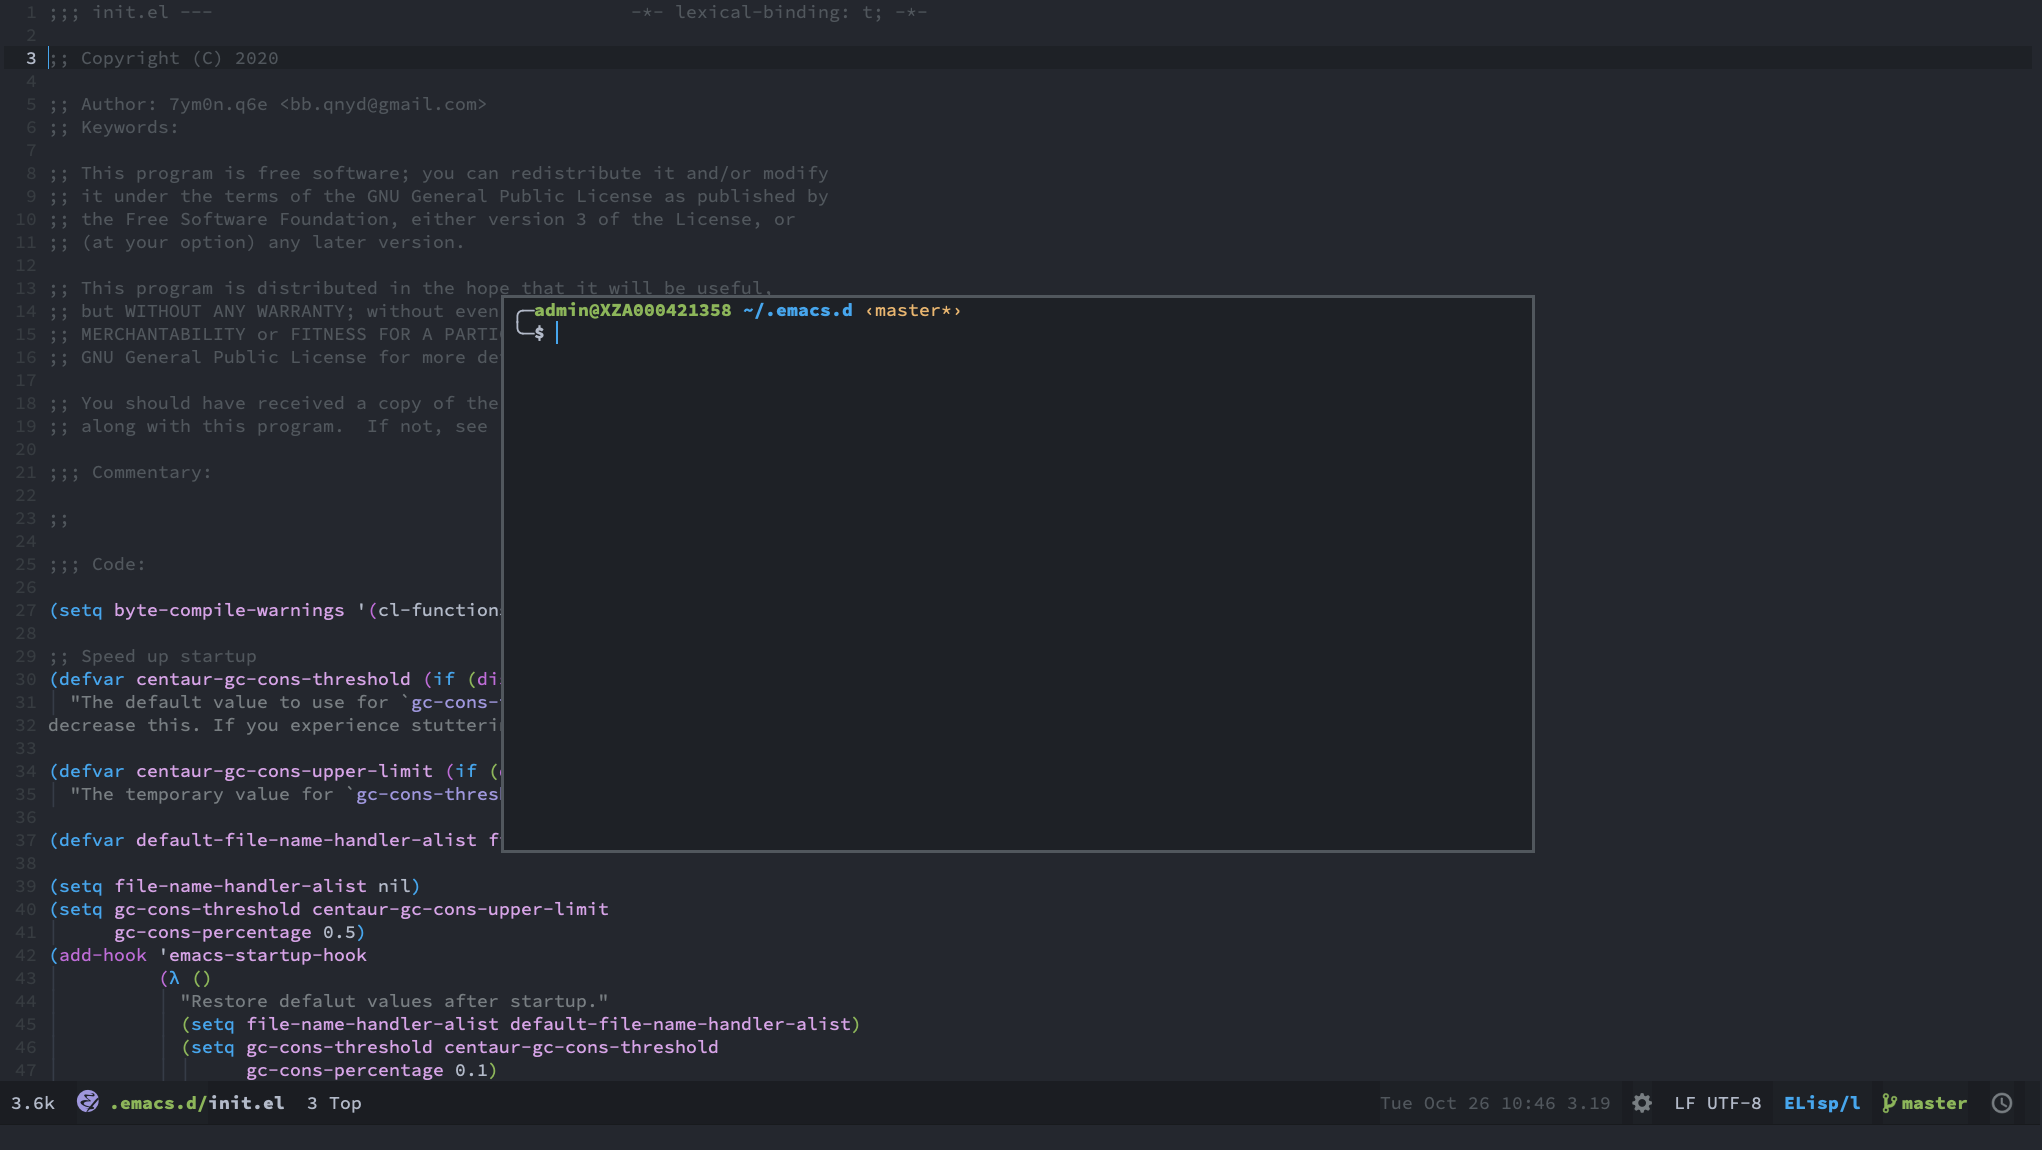This screenshot has width=2042, height=1150.
Task: Click the gear settings icon in modeline
Action: point(1642,1103)
